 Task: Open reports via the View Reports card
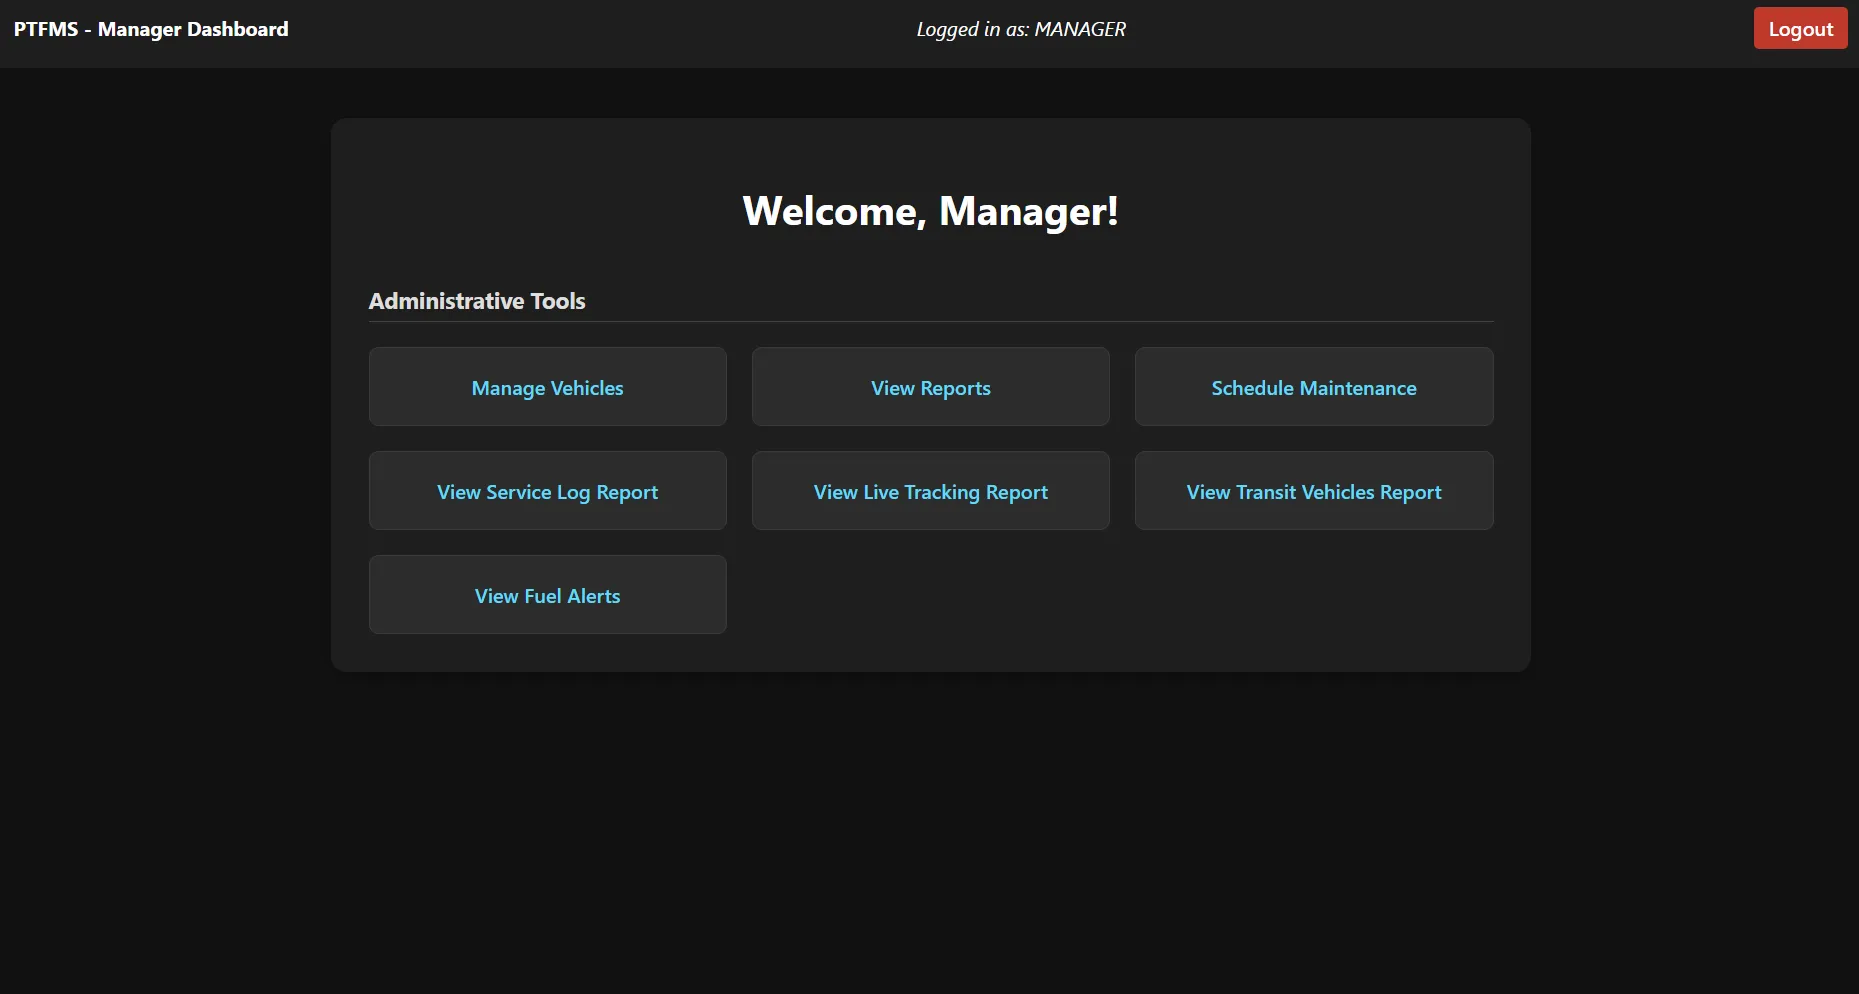pyautogui.click(x=930, y=387)
